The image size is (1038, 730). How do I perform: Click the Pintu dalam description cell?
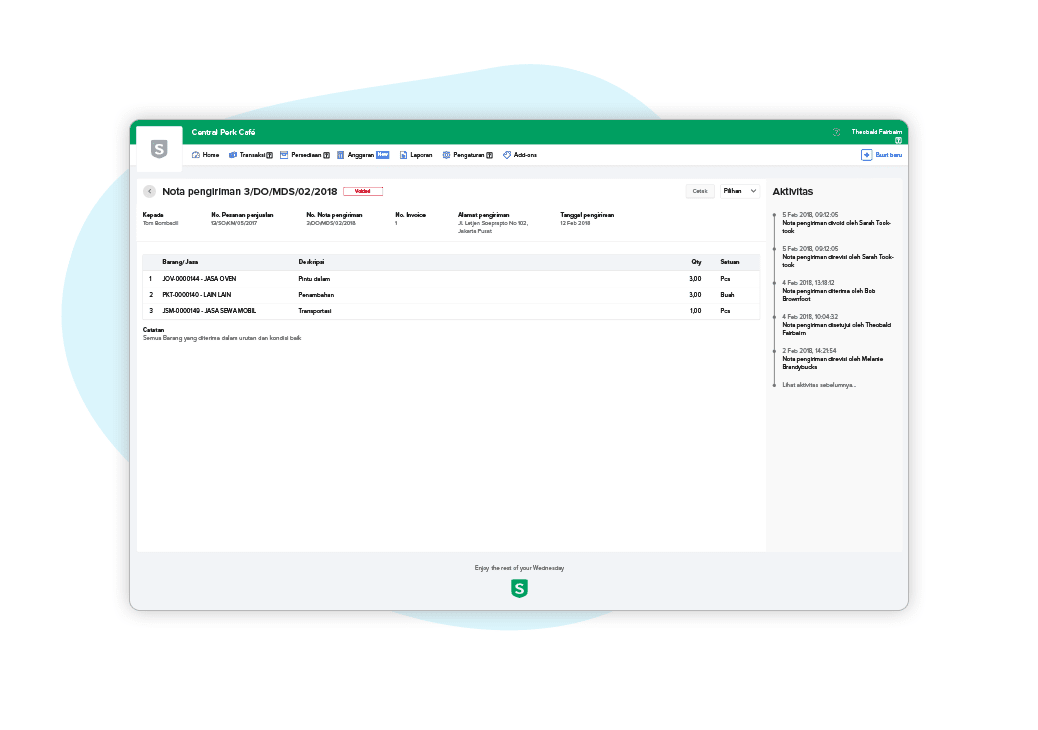[x=314, y=279]
